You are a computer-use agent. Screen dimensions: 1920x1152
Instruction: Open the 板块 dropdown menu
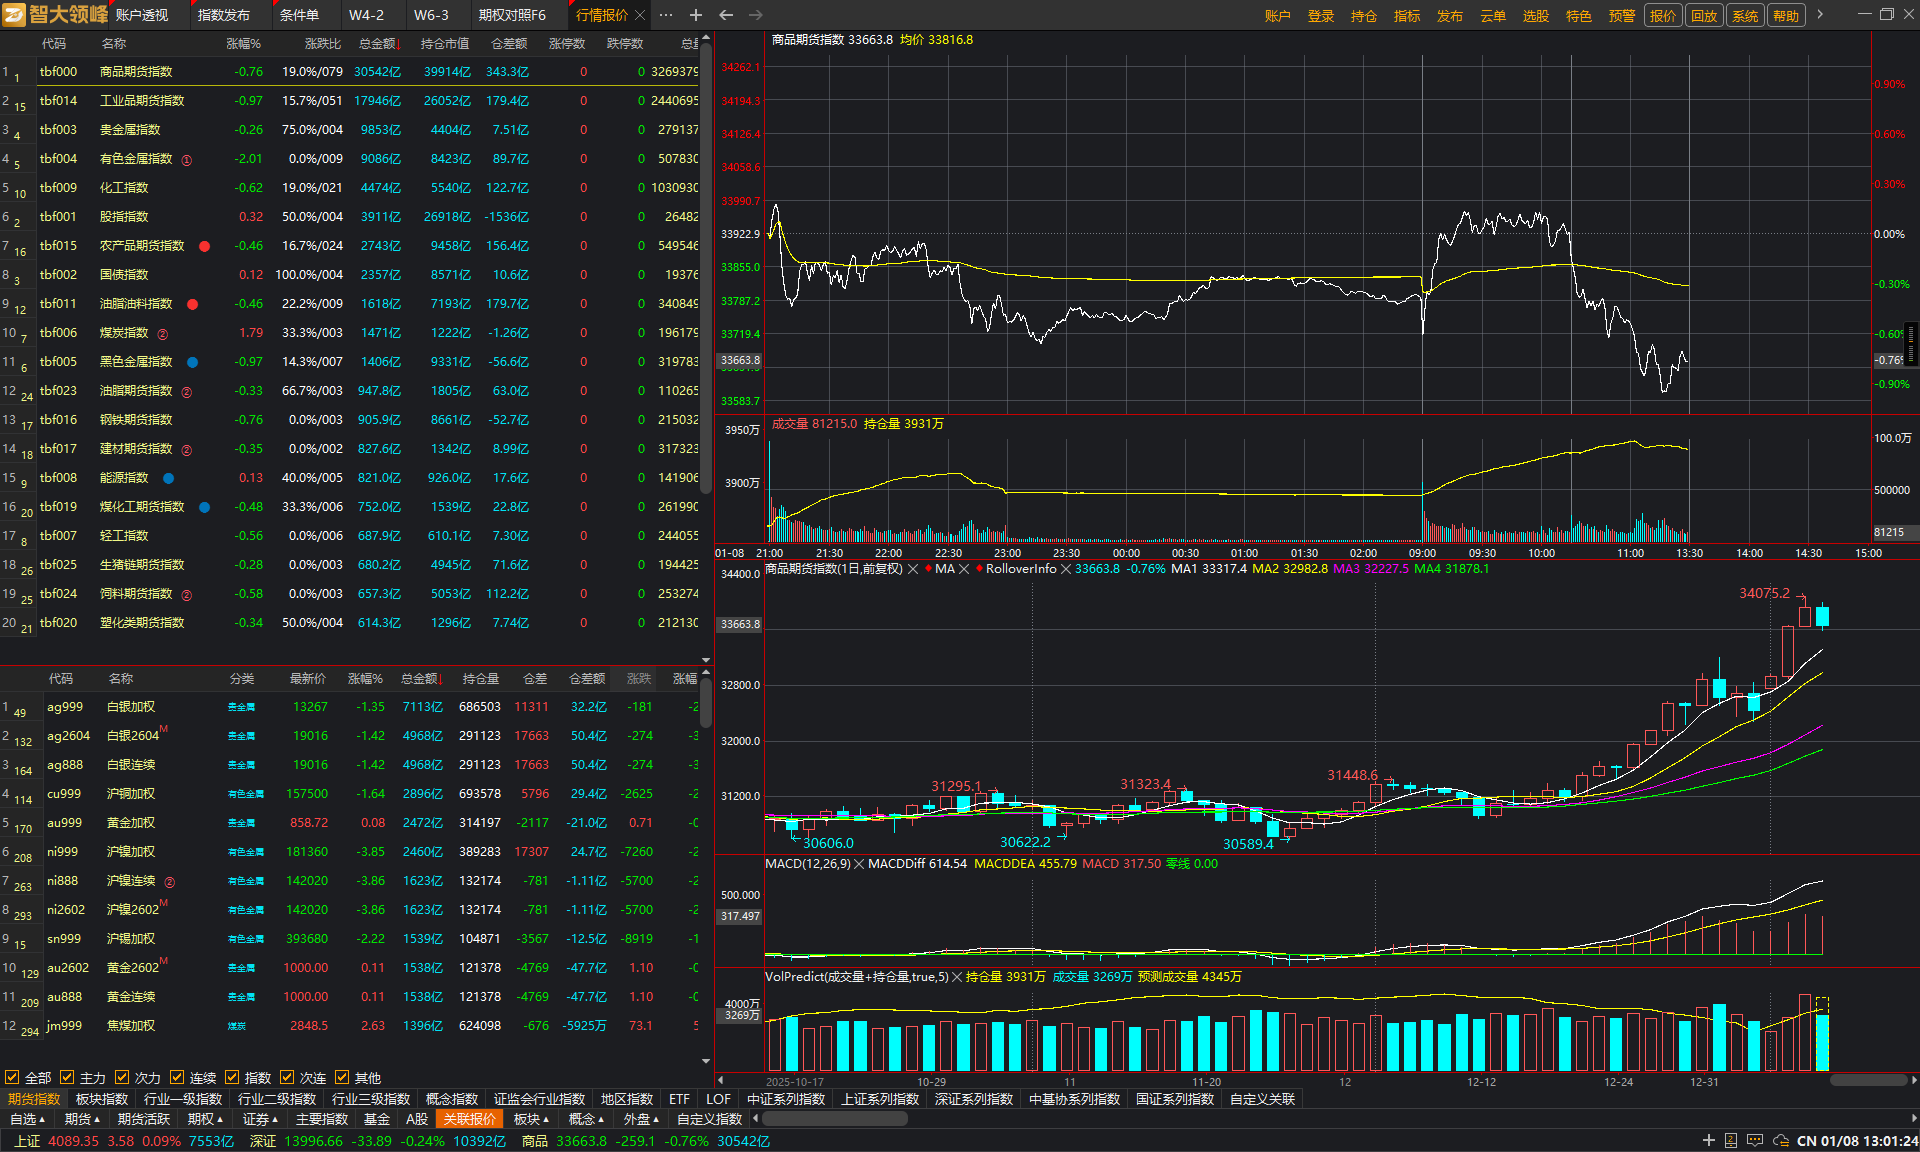[x=531, y=1119]
